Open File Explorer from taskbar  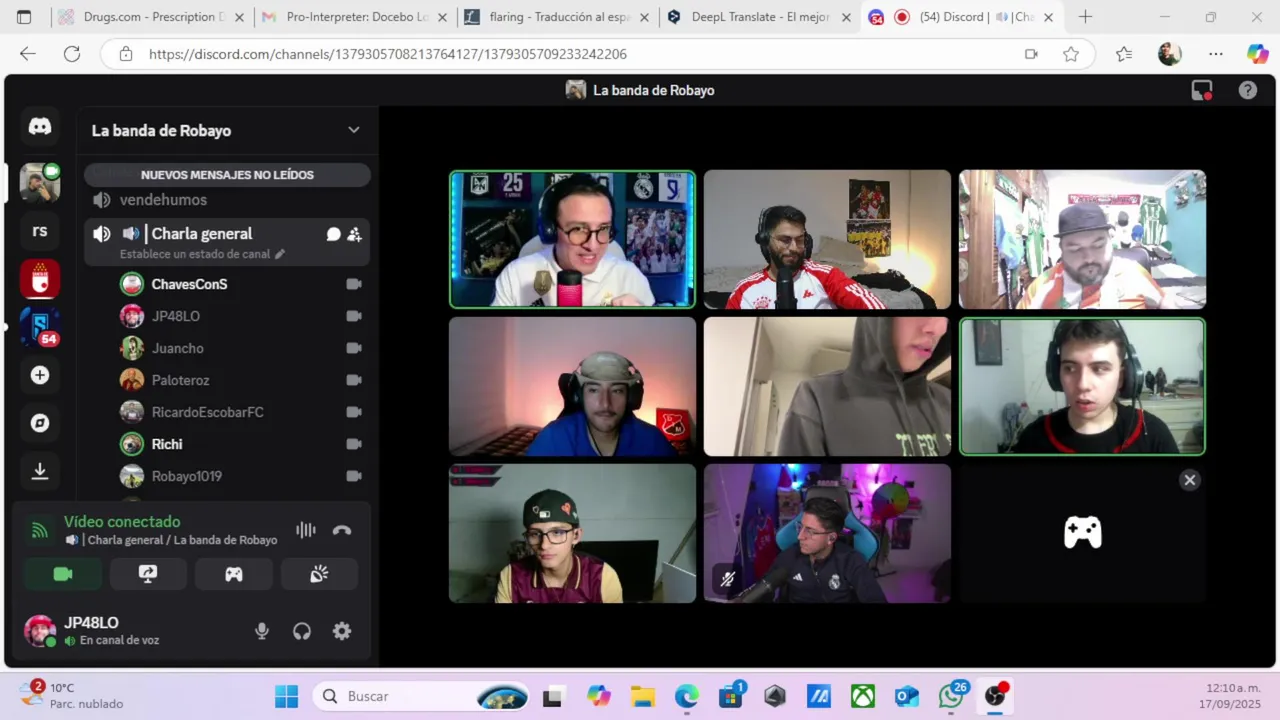pos(642,696)
